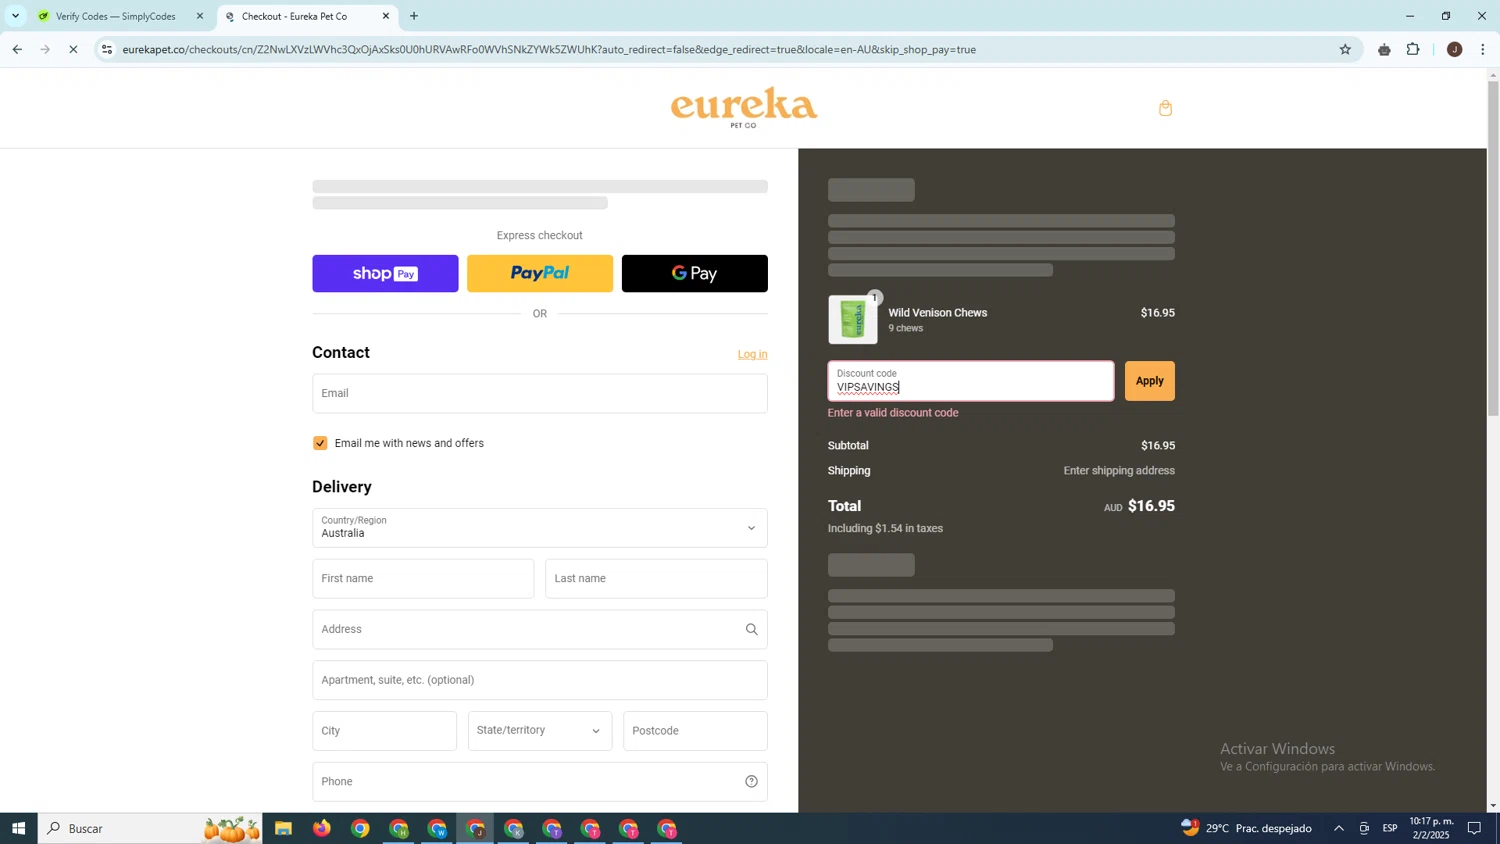Image resolution: width=1500 pixels, height=844 pixels.
Task: Click the phone field help question icon
Action: tap(751, 782)
